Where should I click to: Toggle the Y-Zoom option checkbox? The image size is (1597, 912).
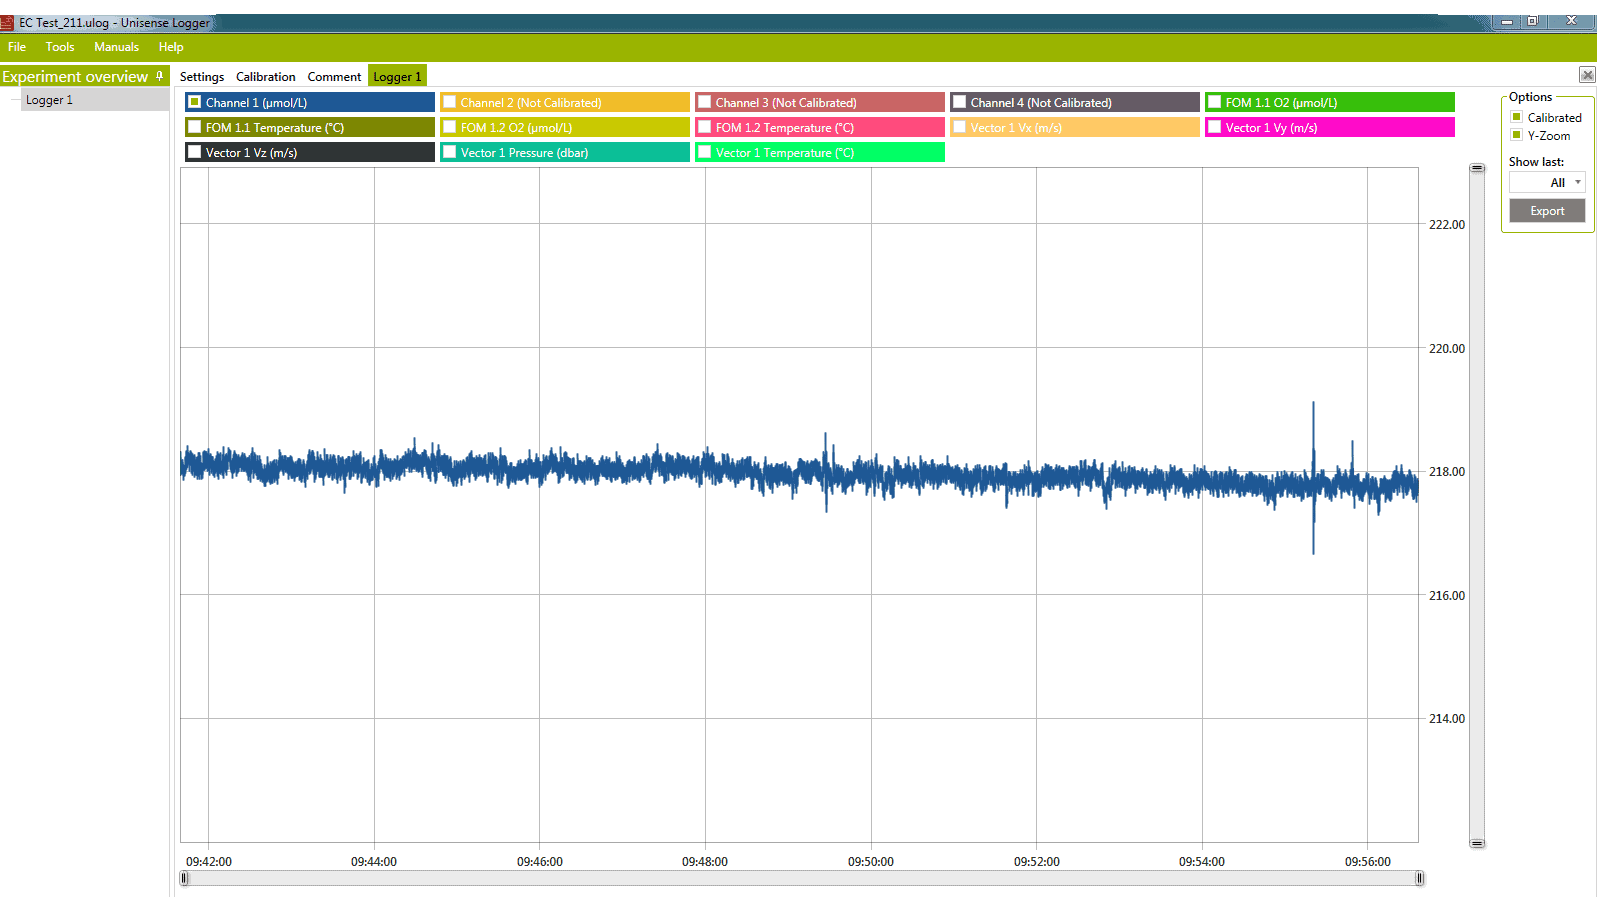pyautogui.click(x=1516, y=135)
